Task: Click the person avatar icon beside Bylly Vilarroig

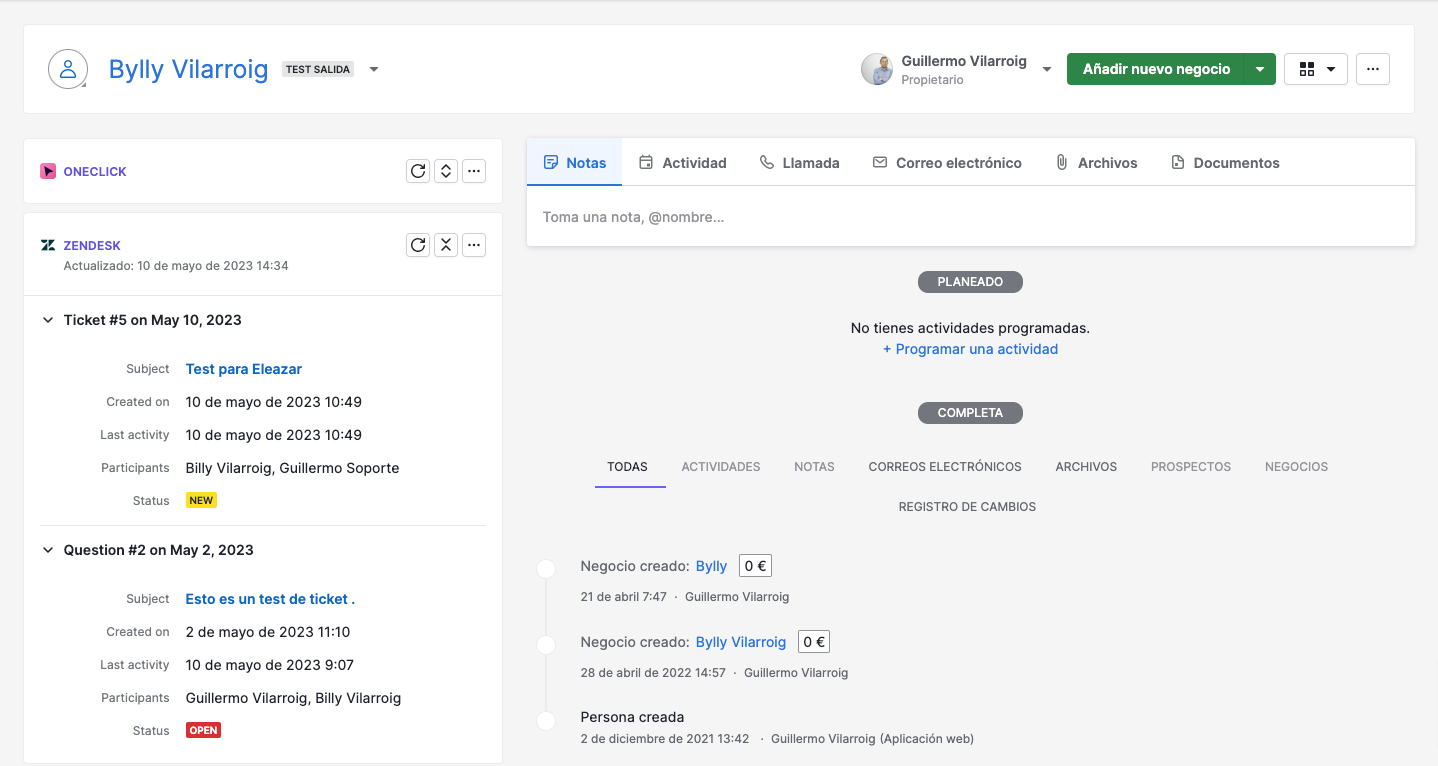Action: point(68,69)
